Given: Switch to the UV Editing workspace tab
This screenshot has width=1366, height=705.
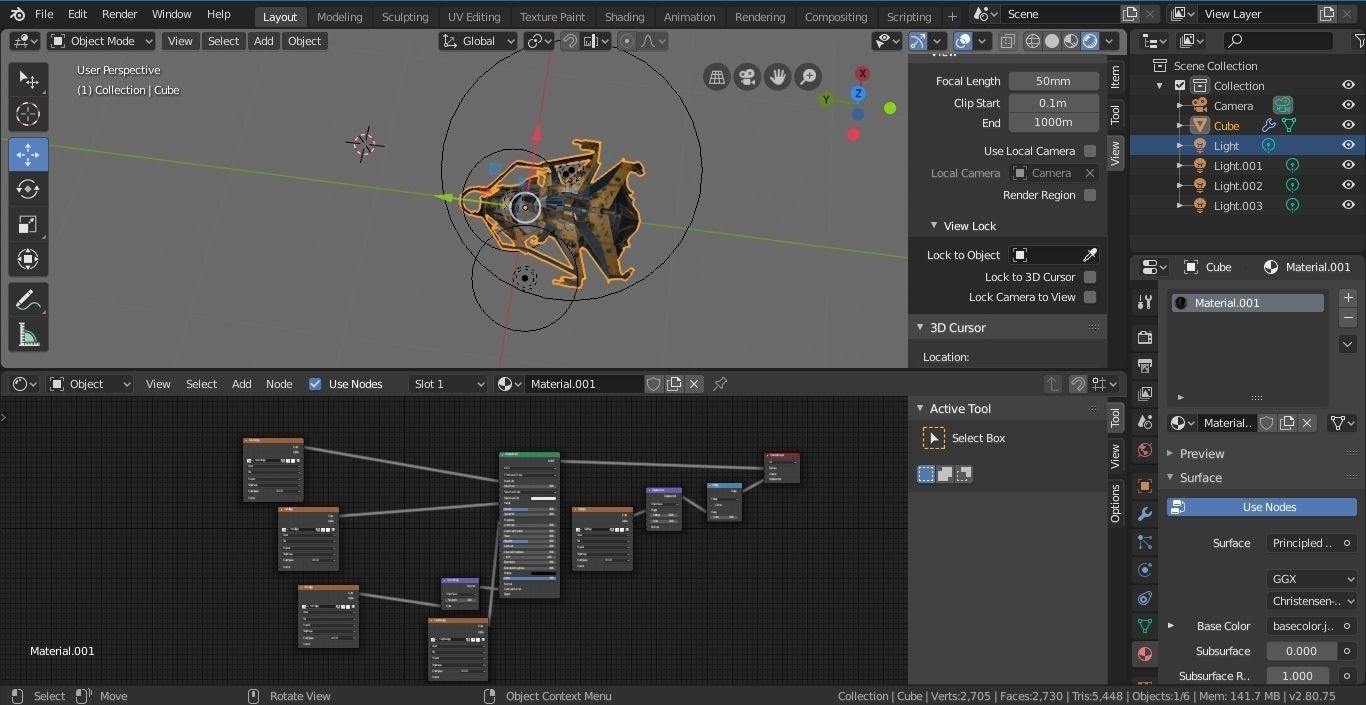Looking at the screenshot, I should 474,17.
